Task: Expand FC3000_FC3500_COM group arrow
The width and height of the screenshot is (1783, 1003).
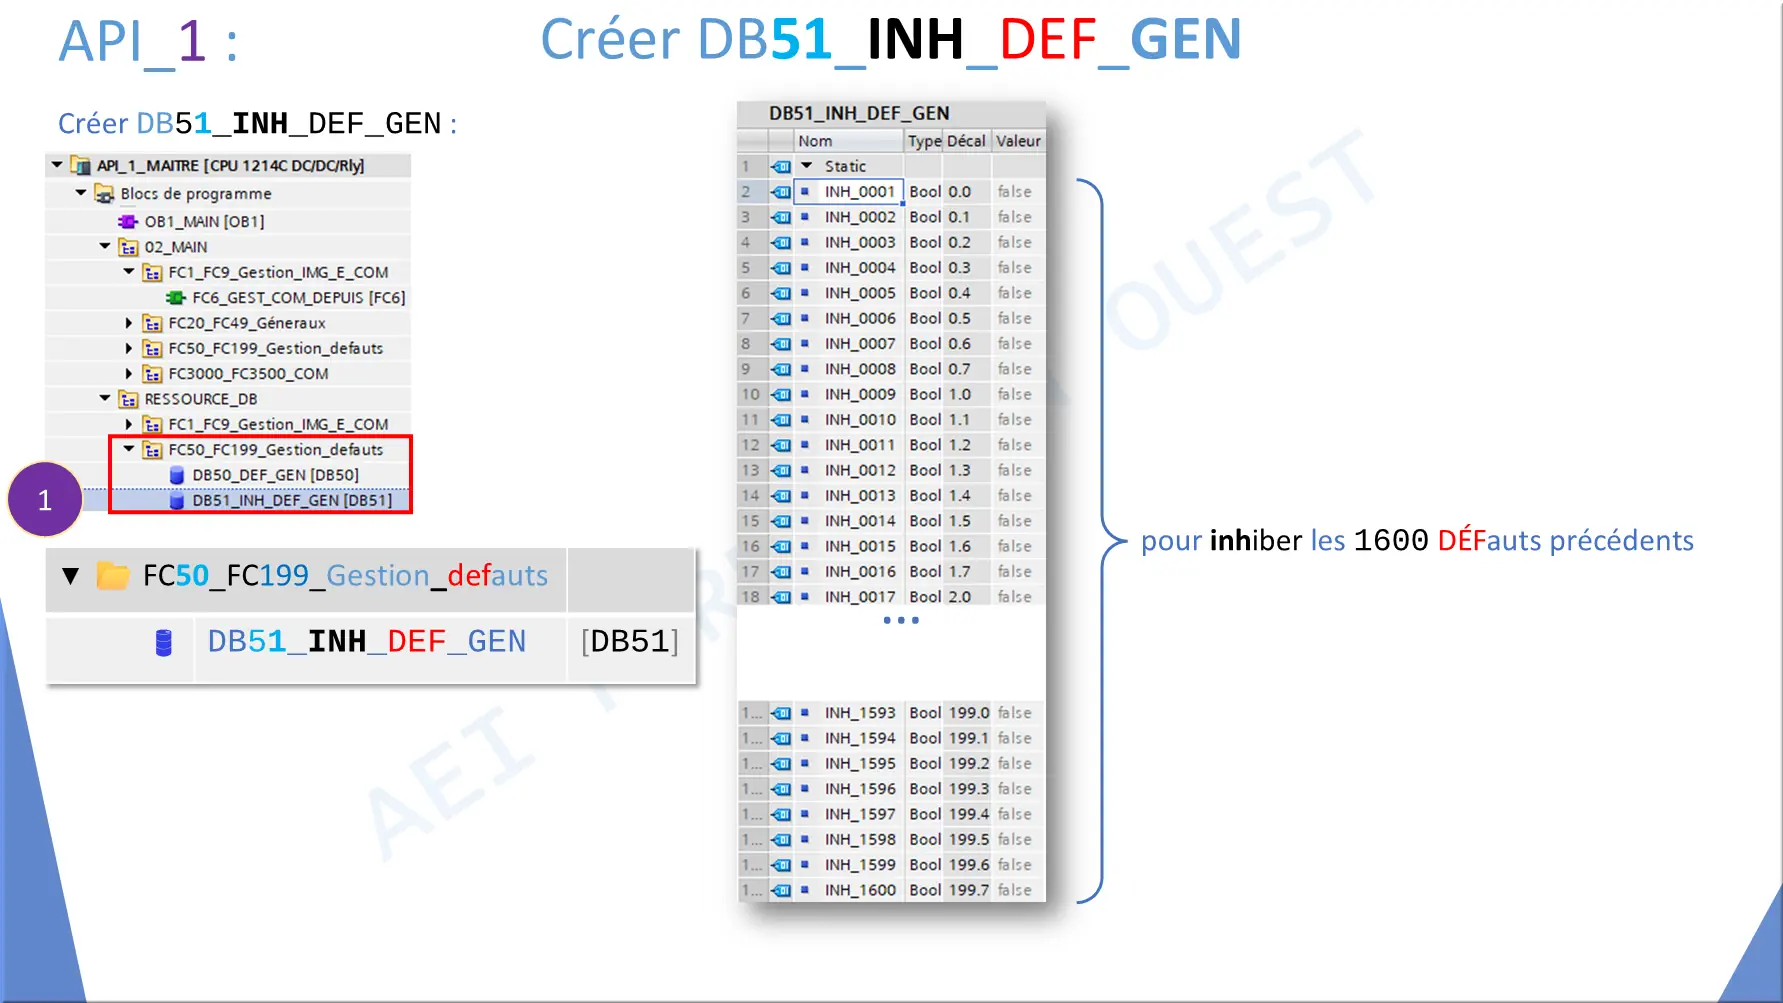Action: tap(129, 373)
